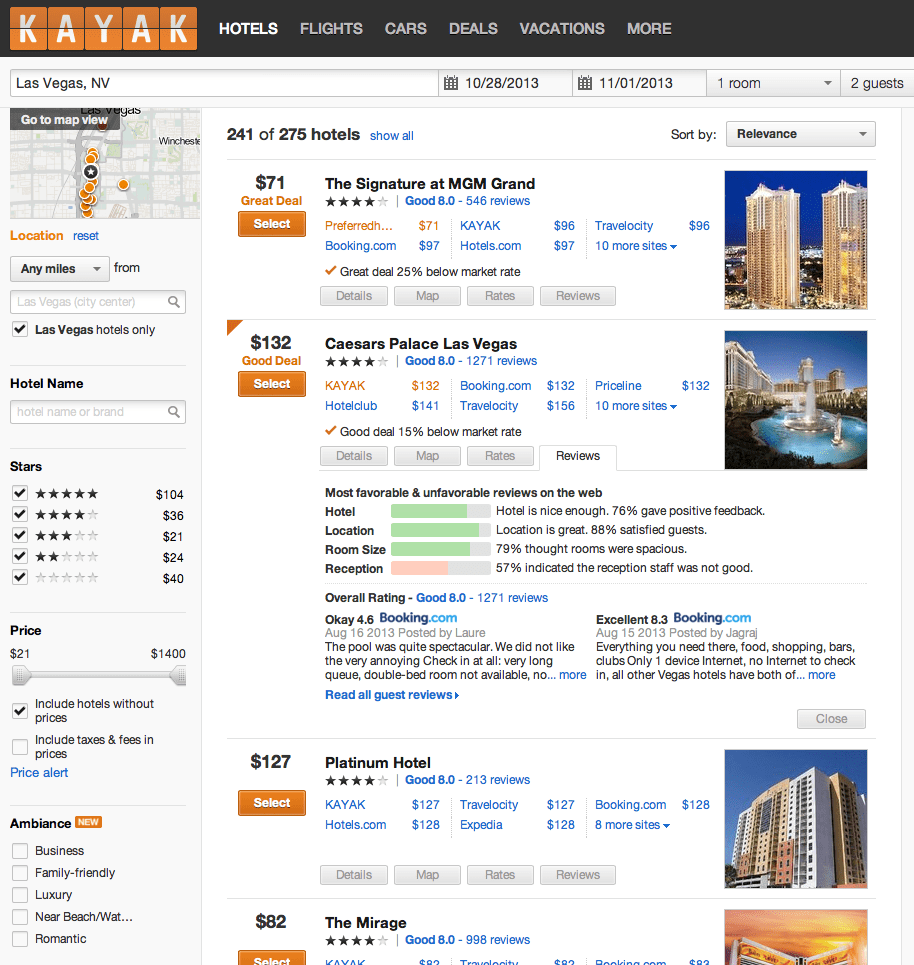Image resolution: width=914 pixels, height=965 pixels.
Task: Toggle the two-star filter checkbox
Action: [20, 556]
